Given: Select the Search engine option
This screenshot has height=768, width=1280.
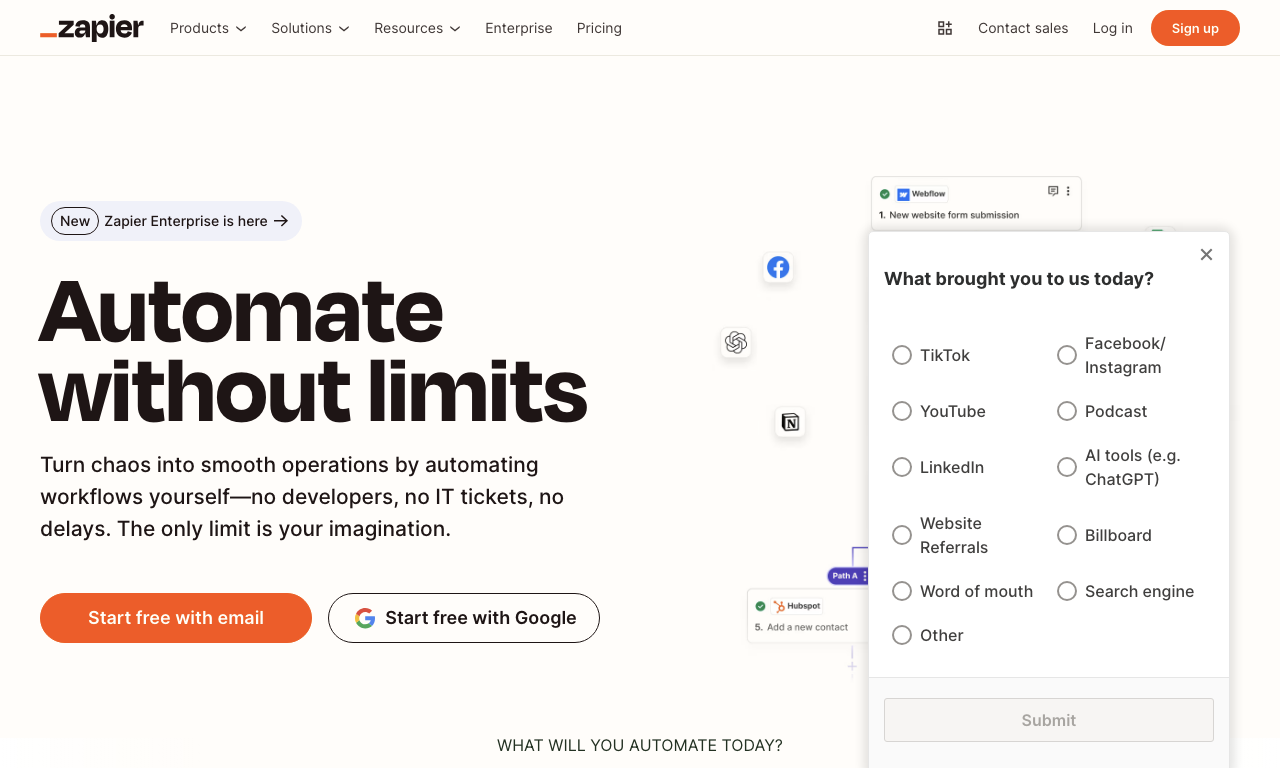Looking at the screenshot, I should click(x=1067, y=591).
